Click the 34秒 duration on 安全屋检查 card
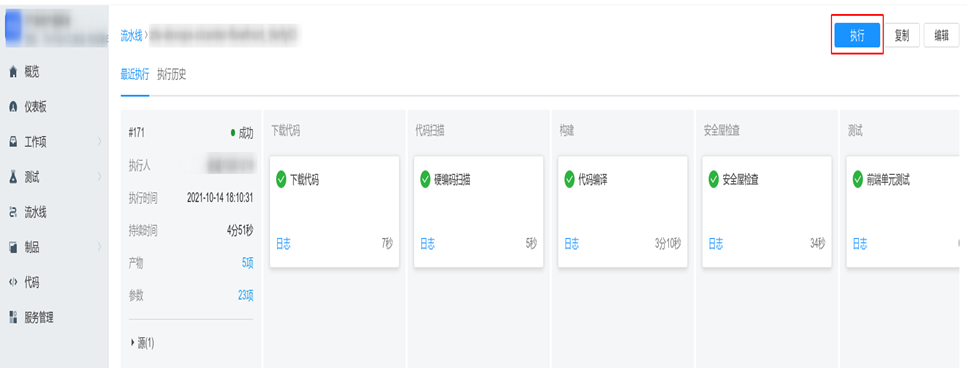Screen dimensions: 967x368 tap(818, 244)
